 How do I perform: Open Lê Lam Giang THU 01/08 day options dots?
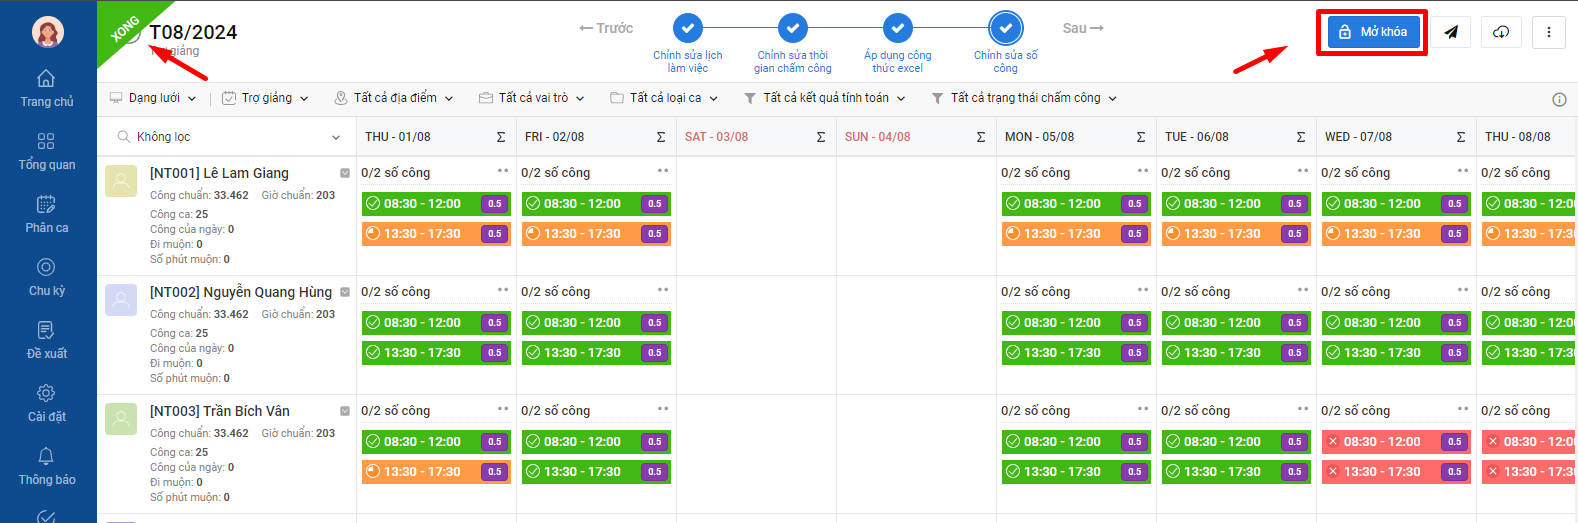(x=502, y=171)
